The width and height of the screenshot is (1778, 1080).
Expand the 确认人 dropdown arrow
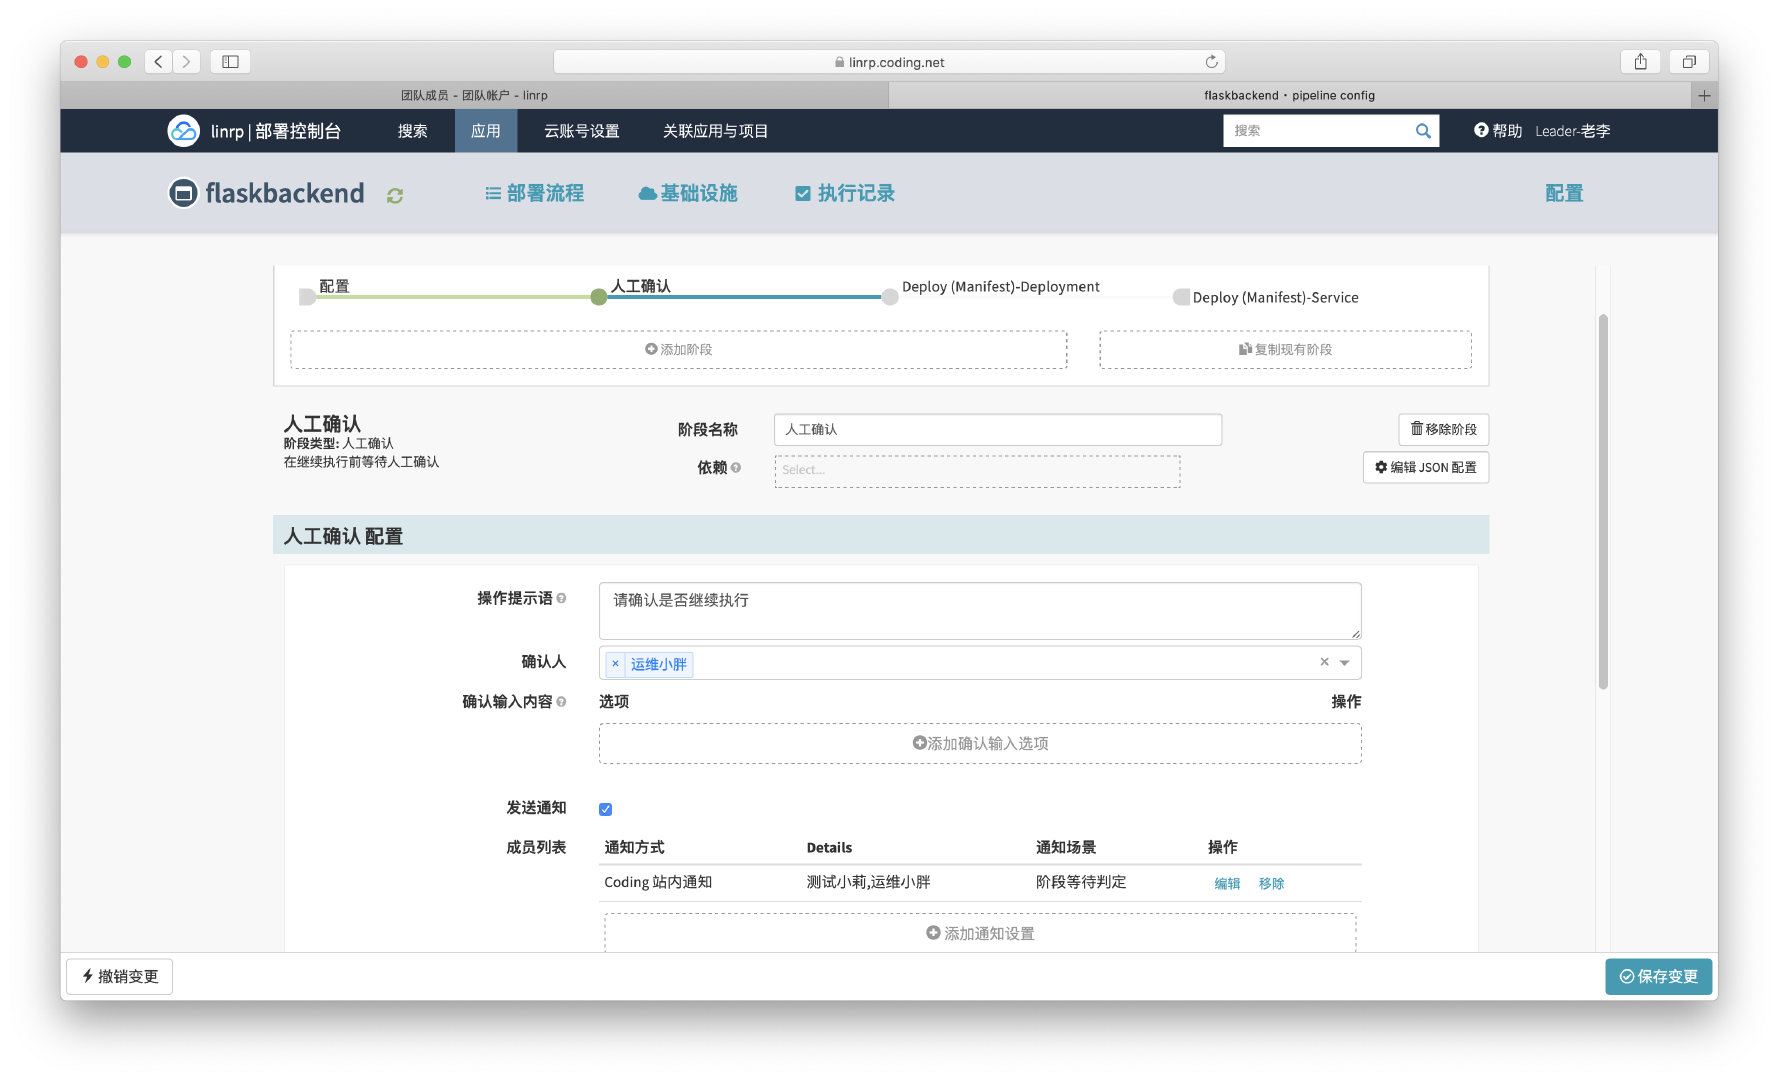tap(1345, 663)
